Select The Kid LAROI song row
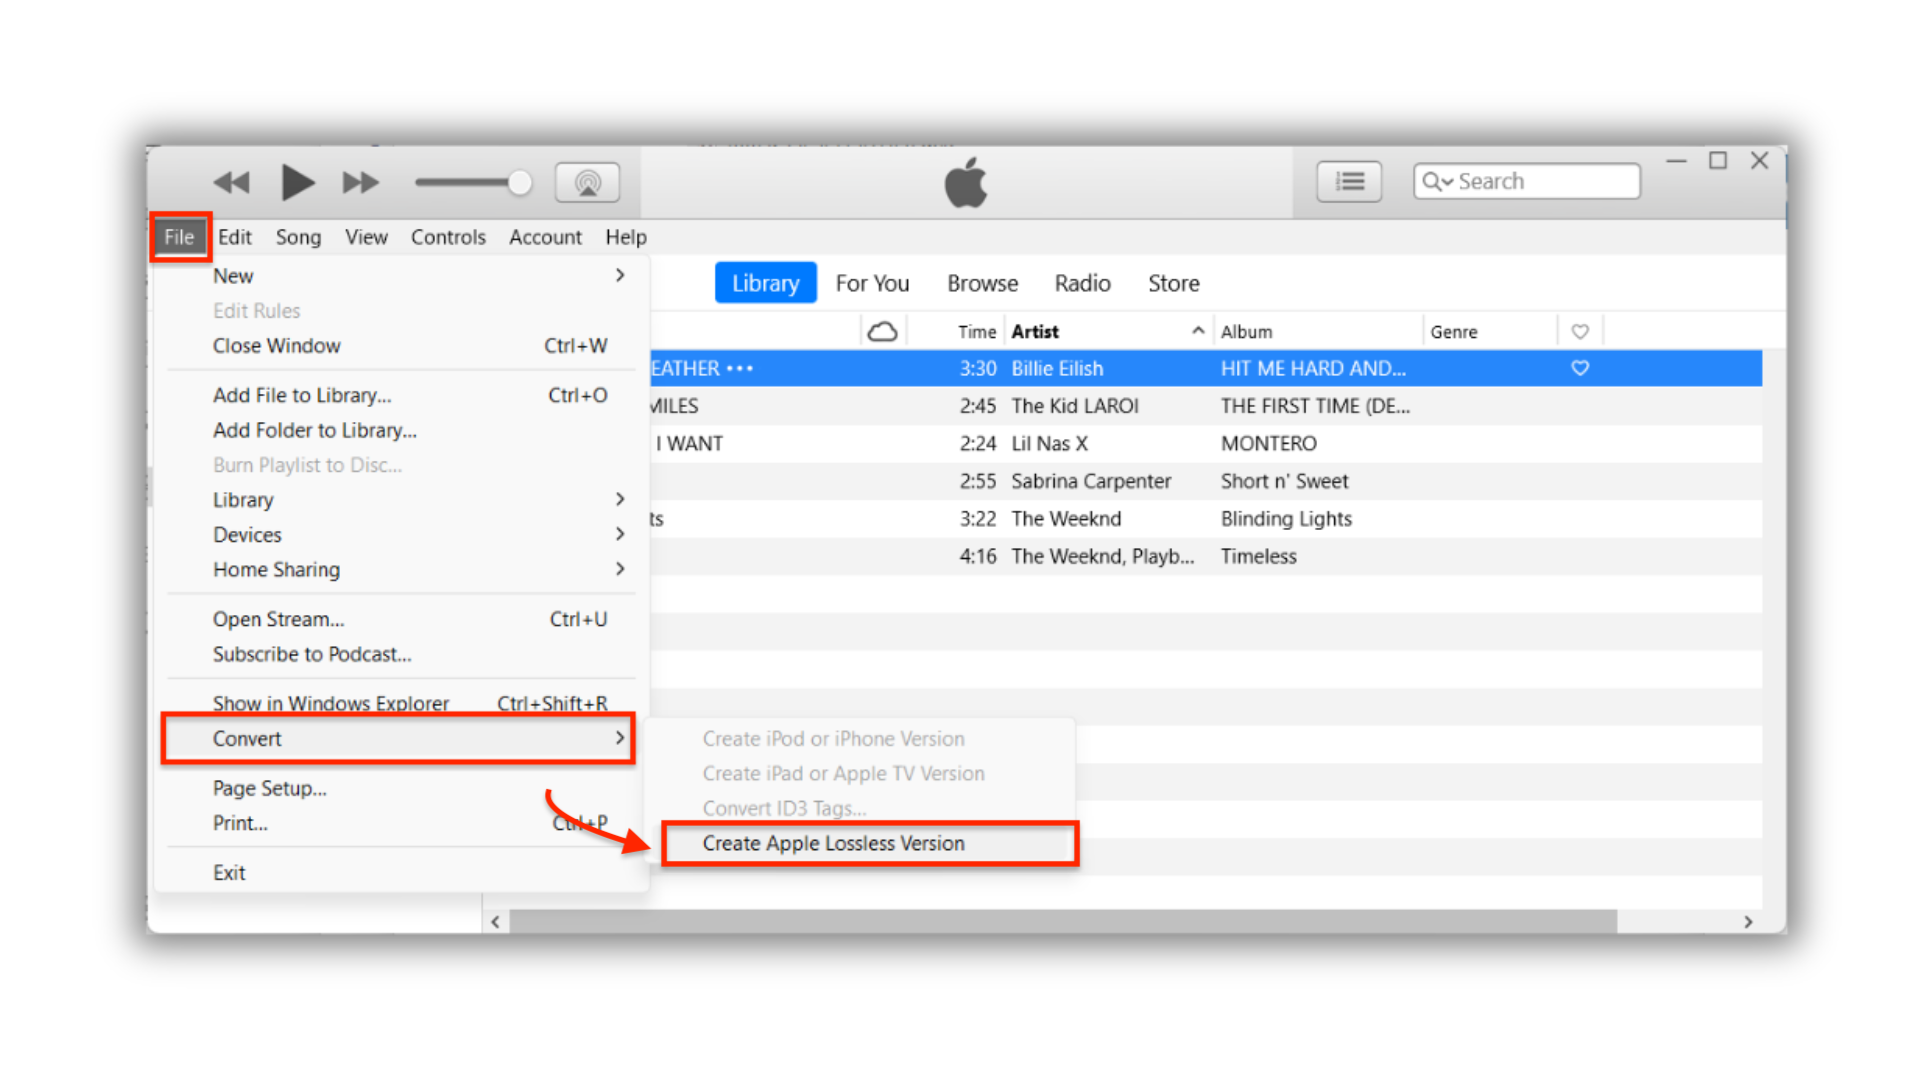This screenshot has height=1080, width=1920. (1206, 406)
